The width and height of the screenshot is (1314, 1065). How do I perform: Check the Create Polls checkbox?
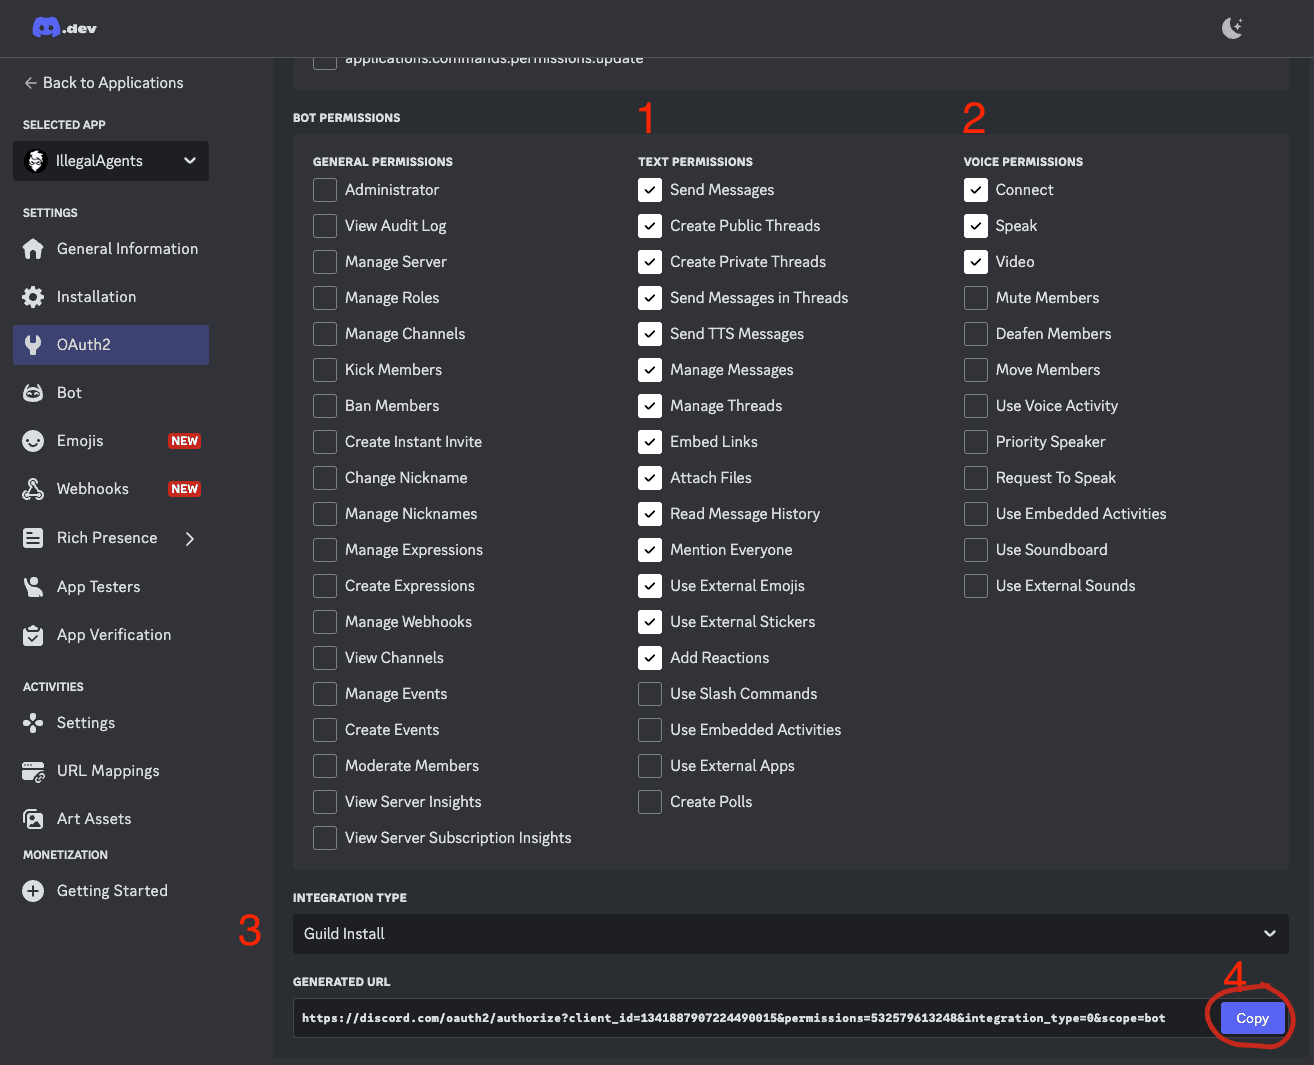[650, 802]
